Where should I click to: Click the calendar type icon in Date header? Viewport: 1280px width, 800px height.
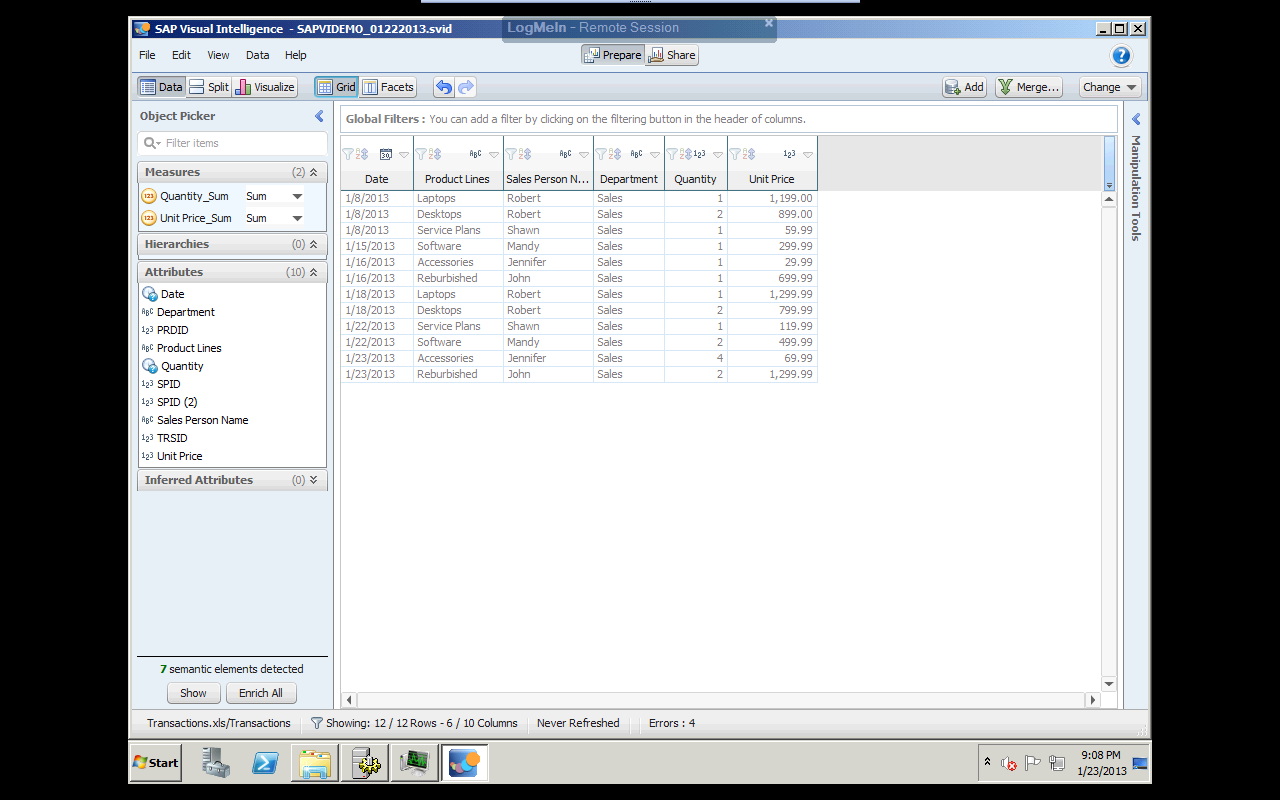[x=385, y=154]
